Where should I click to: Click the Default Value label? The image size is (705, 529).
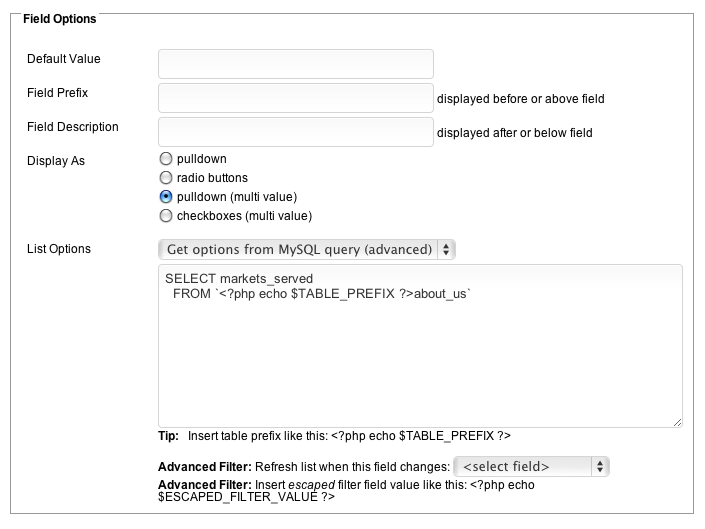[63, 59]
